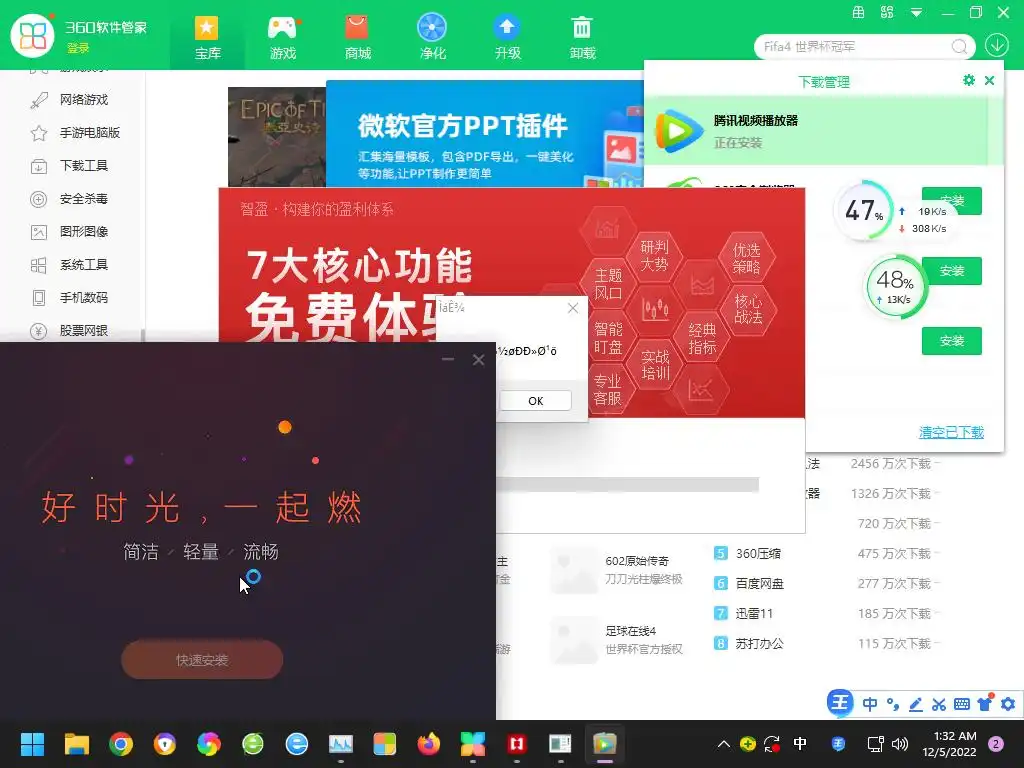Viewport: 1024px width, 768px height.
Task: Open the download manager arrow icon
Action: click(997, 45)
